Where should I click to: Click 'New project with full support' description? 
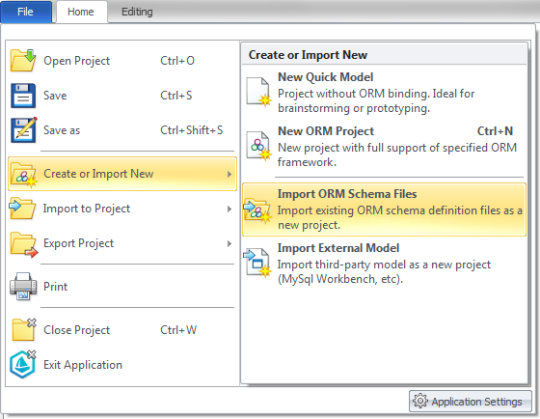pos(397,155)
